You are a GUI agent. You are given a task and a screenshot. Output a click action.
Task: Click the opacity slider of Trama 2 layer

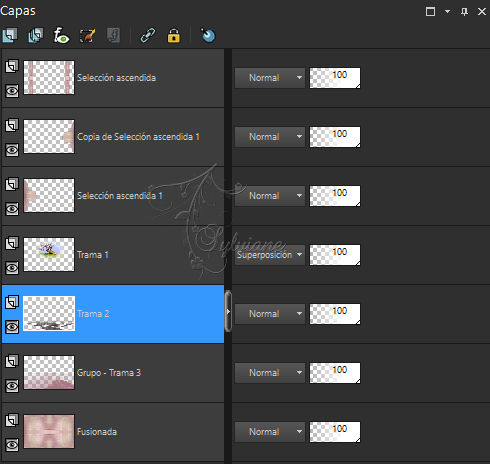click(x=335, y=314)
